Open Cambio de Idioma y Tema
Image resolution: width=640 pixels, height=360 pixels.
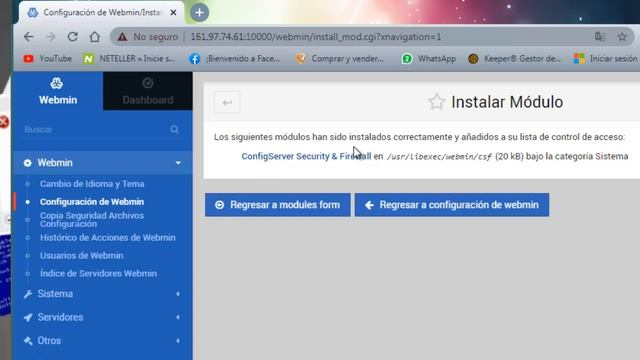(x=92, y=184)
